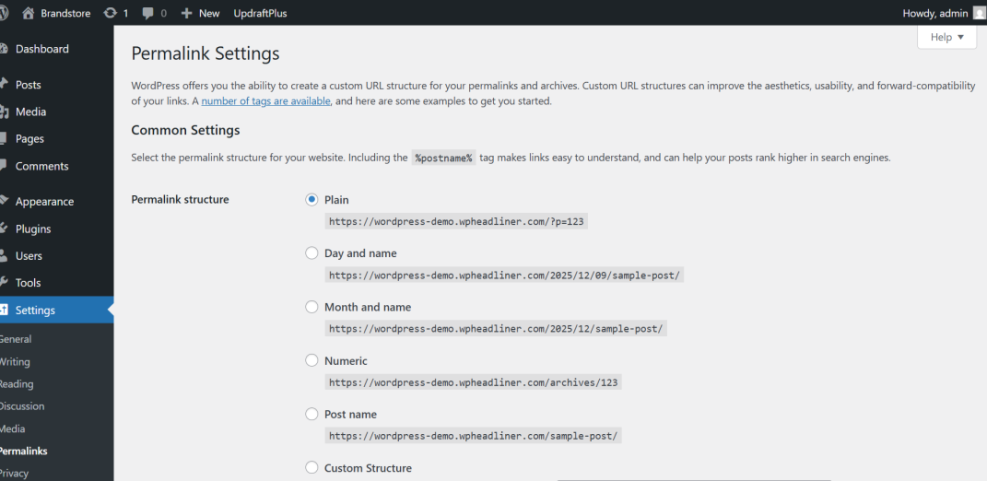The width and height of the screenshot is (987, 481).
Task: Click the Common Settings heading
Action: 186,130
